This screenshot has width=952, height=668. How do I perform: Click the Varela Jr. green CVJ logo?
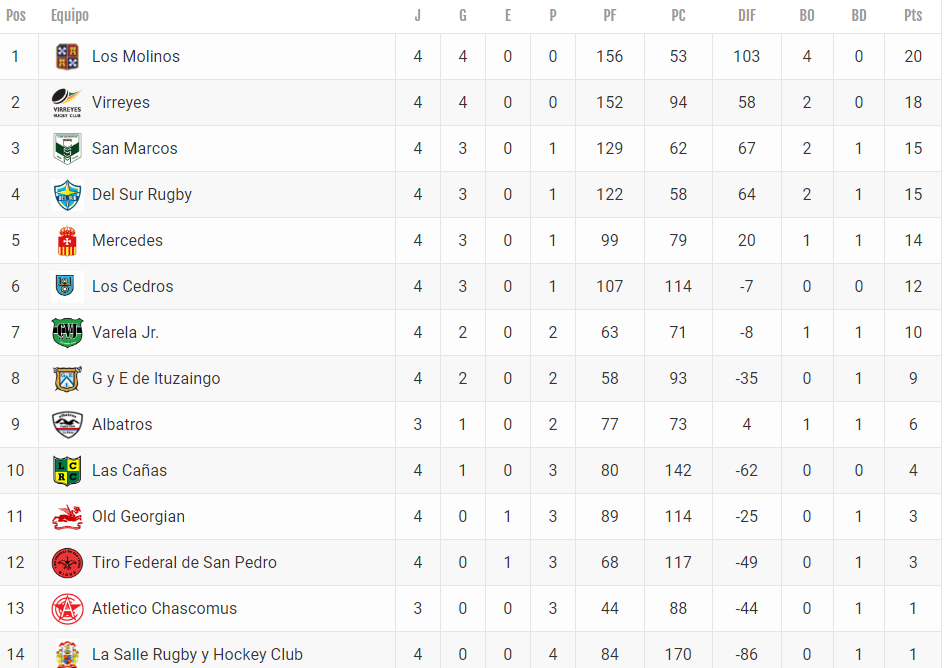[x=67, y=333]
